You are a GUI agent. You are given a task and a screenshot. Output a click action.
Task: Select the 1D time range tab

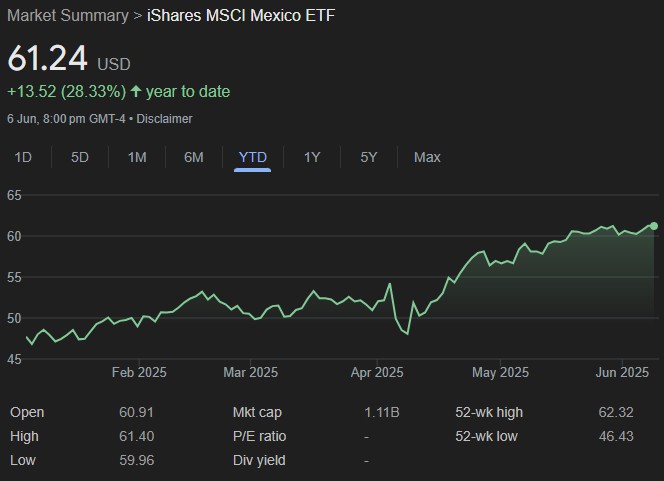(x=23, y=158)
